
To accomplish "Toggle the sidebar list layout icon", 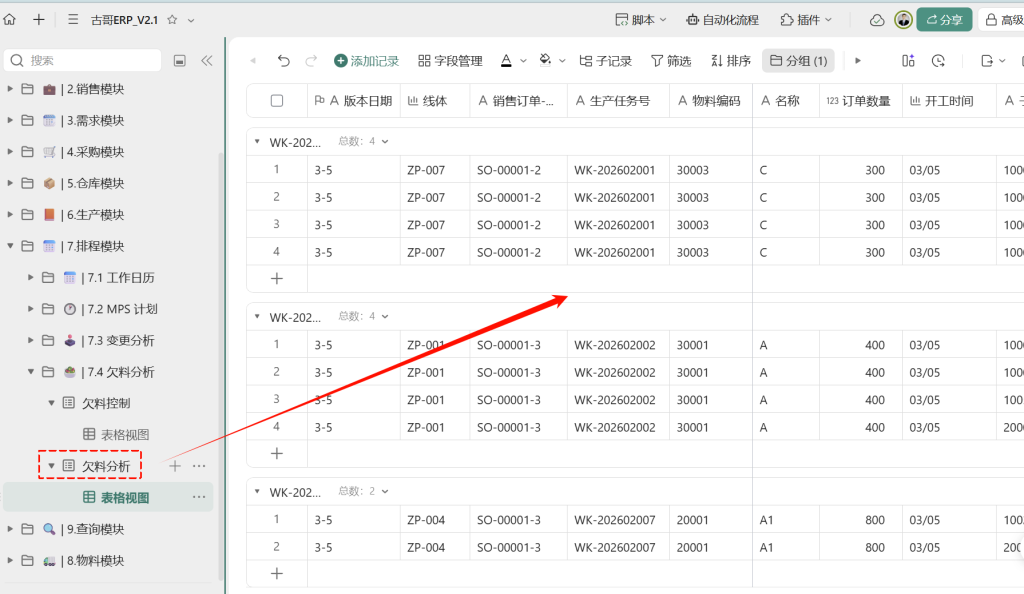I will pyautogui.click(x=180, y=61).
